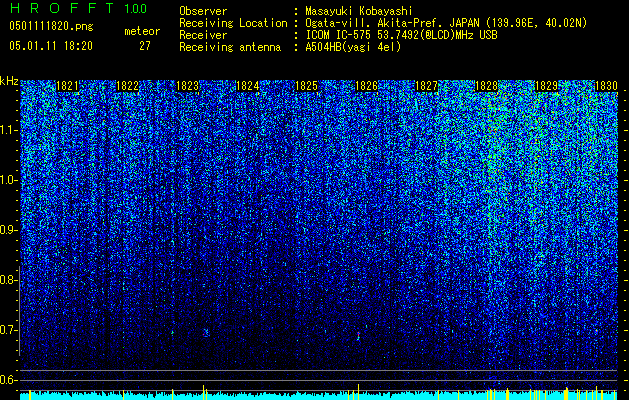
Task: Click the Receiving Location field label
Action: tap(233, 24)
